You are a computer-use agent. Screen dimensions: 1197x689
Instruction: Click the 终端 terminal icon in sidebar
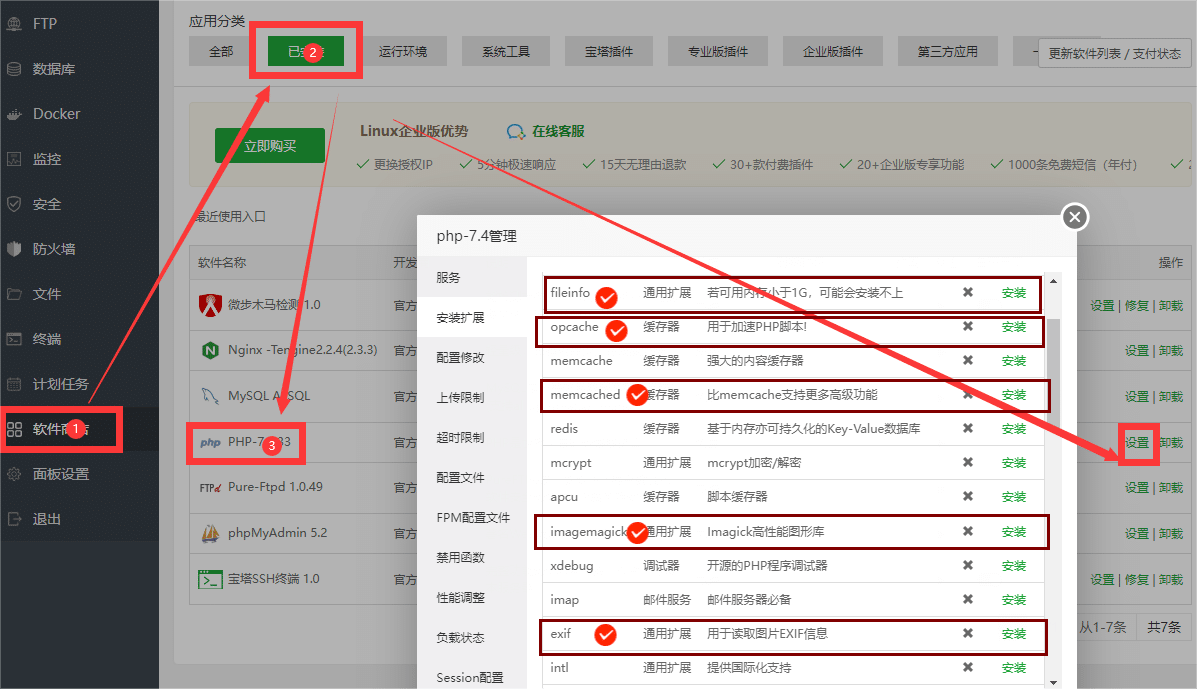coord(14,339)
